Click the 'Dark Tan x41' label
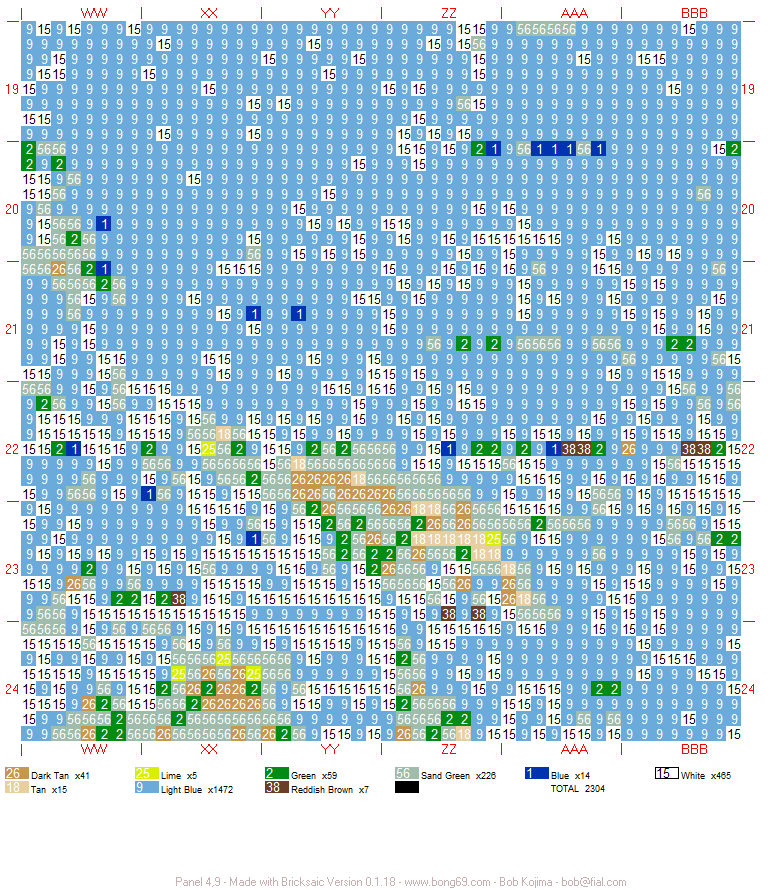The width and height of the screenshot is (780, 890). 60,775
